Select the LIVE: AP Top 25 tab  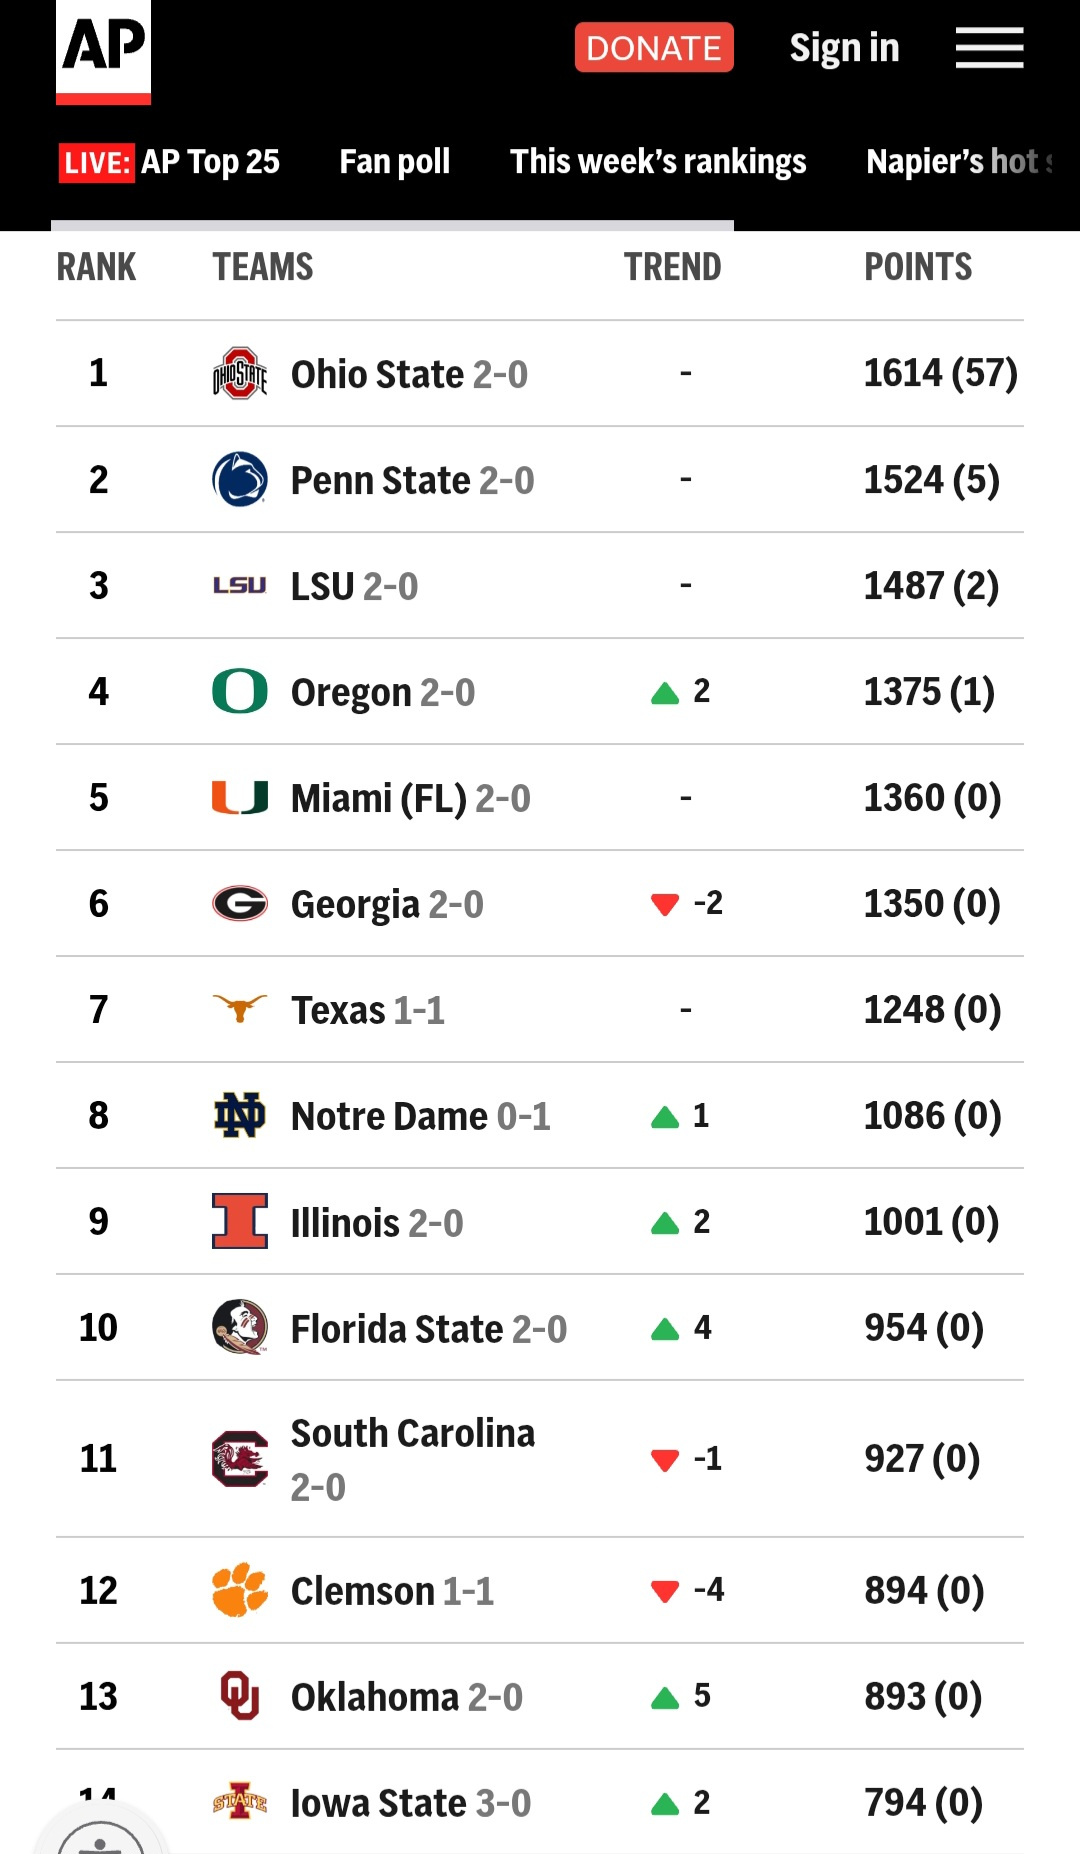(170, 162)
